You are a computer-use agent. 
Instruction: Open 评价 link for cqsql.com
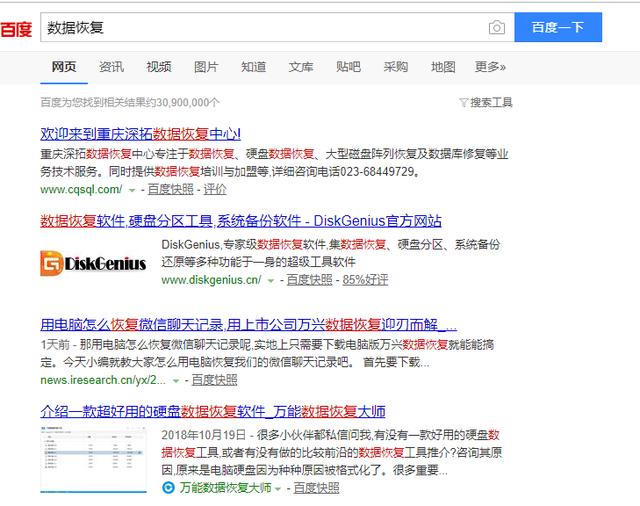coord(215,189)
